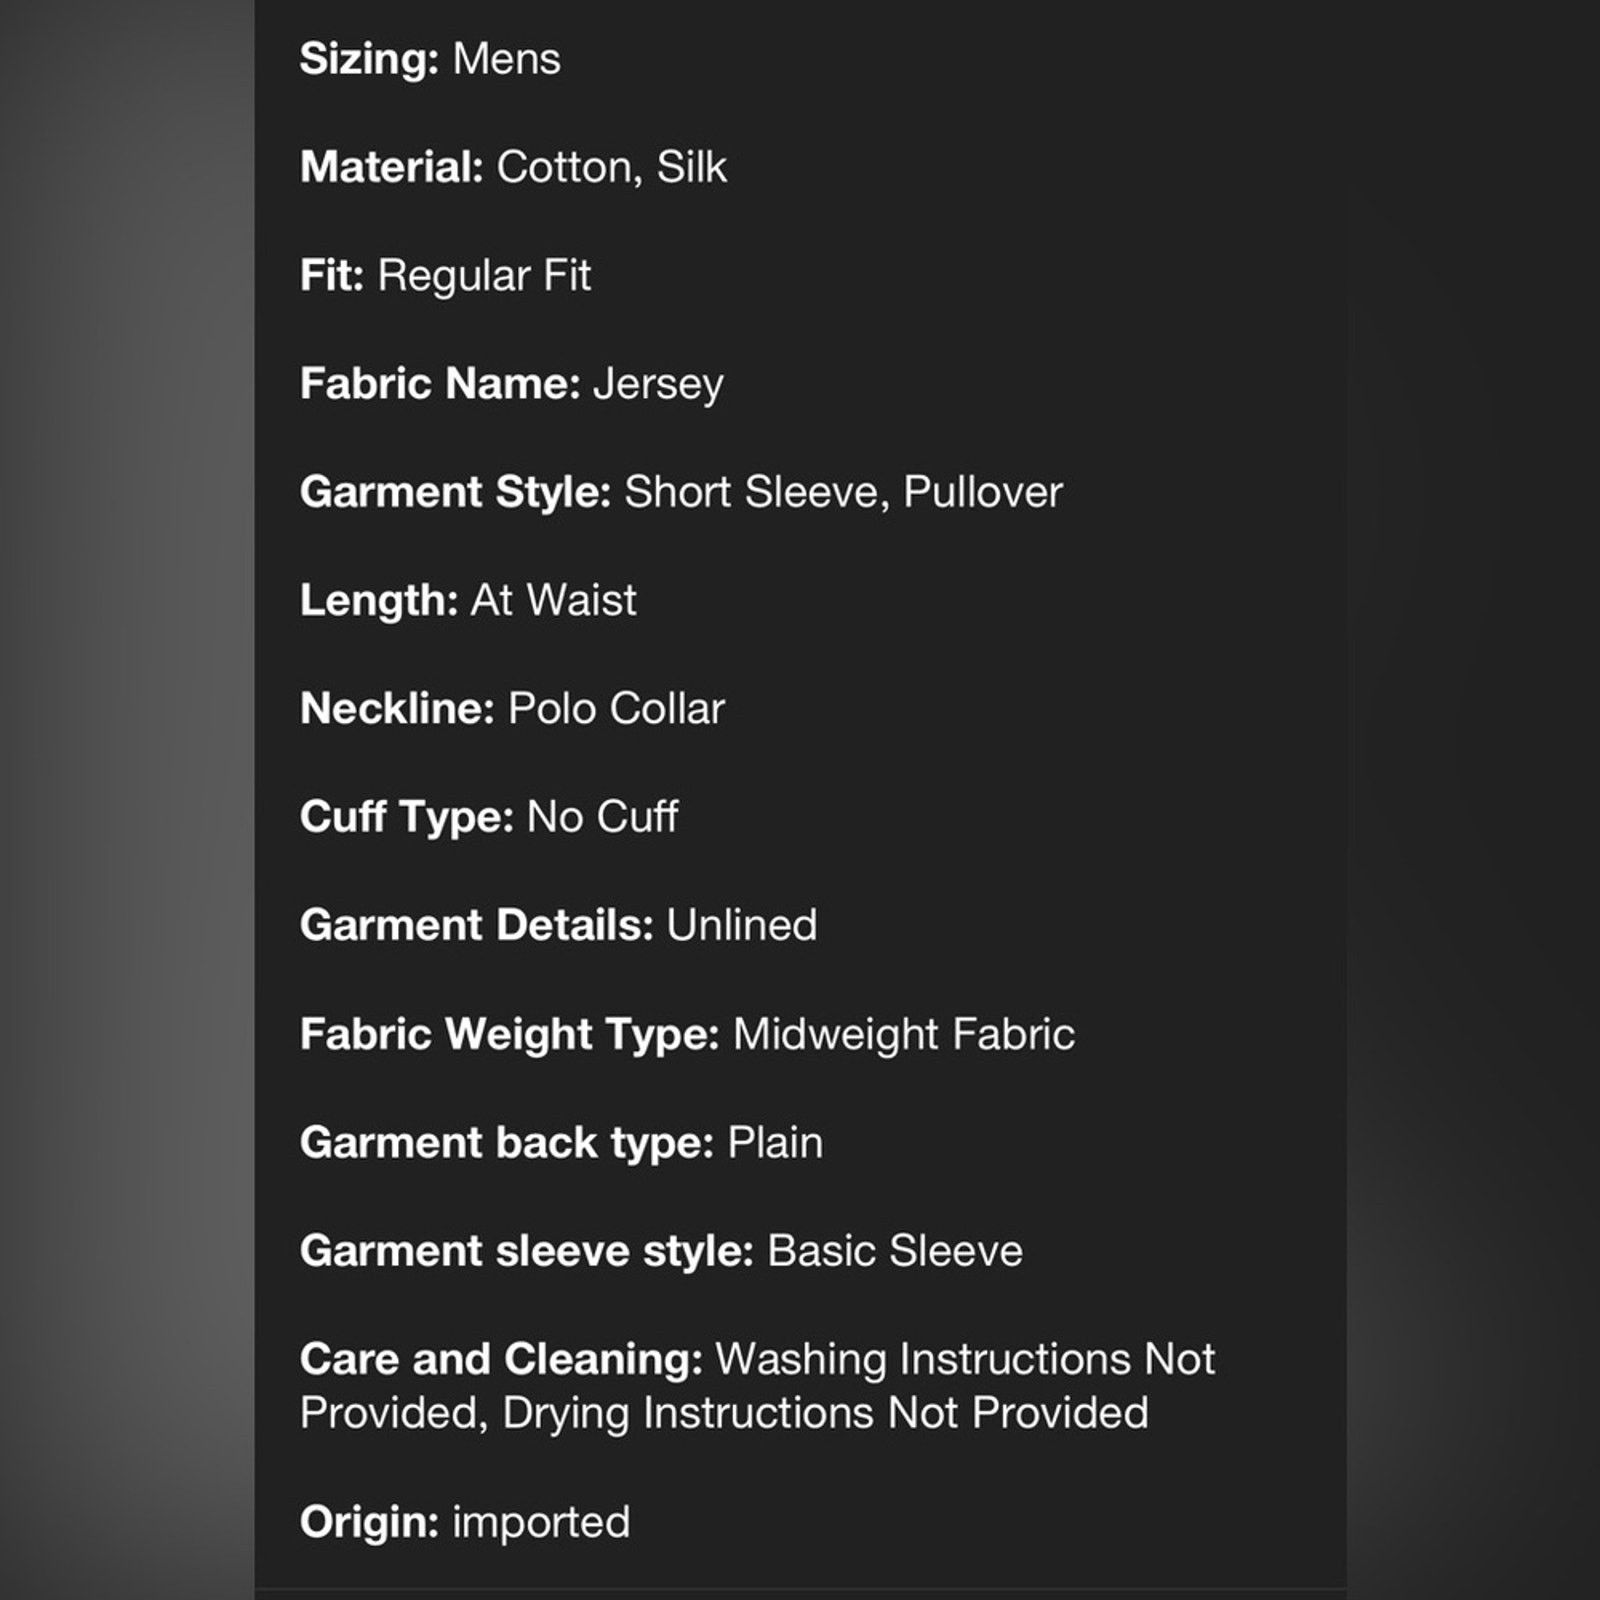Click Garment Details: Unlined text
This screenshot has width=1600, height=1600.
click(558, 925)
